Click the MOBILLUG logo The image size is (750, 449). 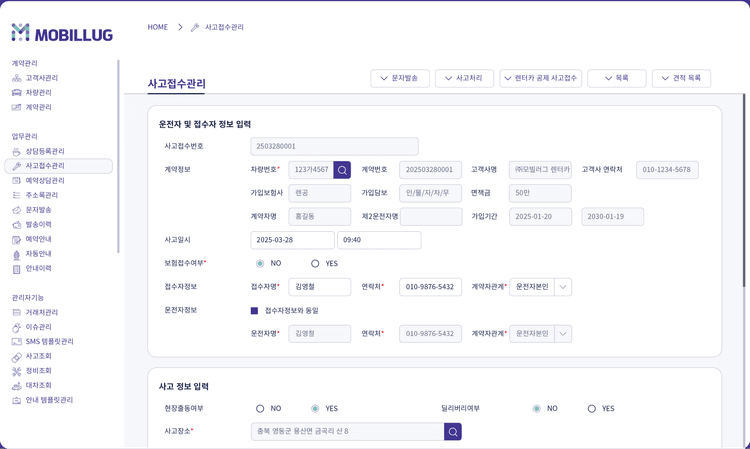click(x=62, y=33)
